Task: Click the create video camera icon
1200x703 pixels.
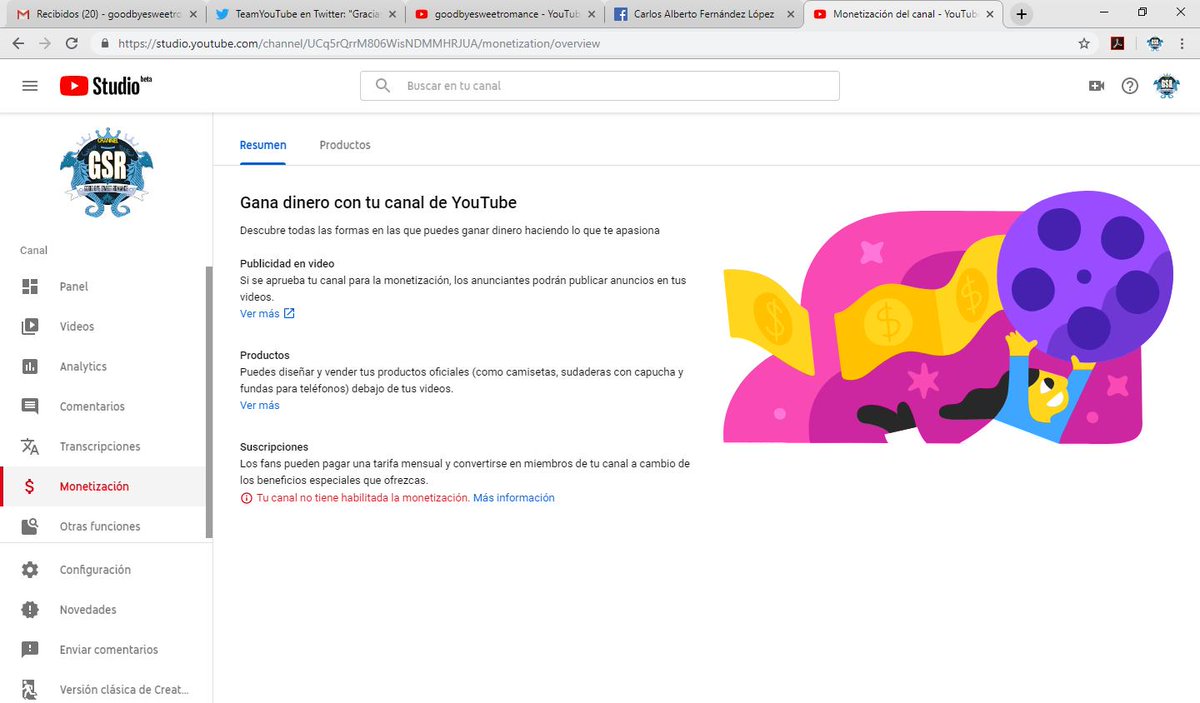Action: pos(1096,86)
